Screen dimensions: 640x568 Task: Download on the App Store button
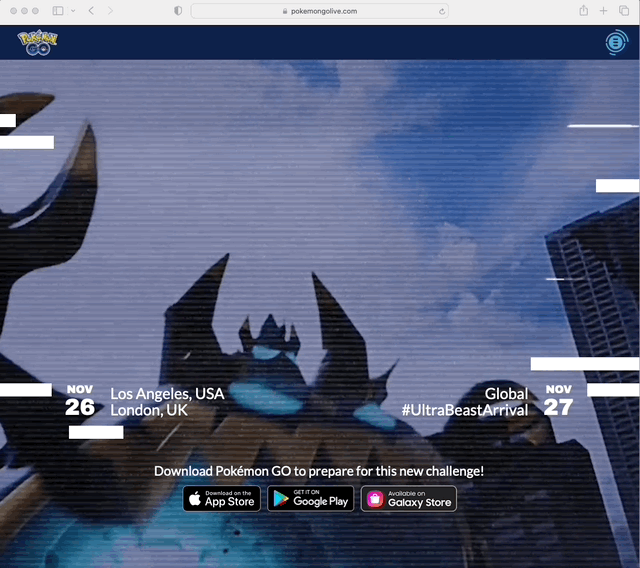[222, 499]
